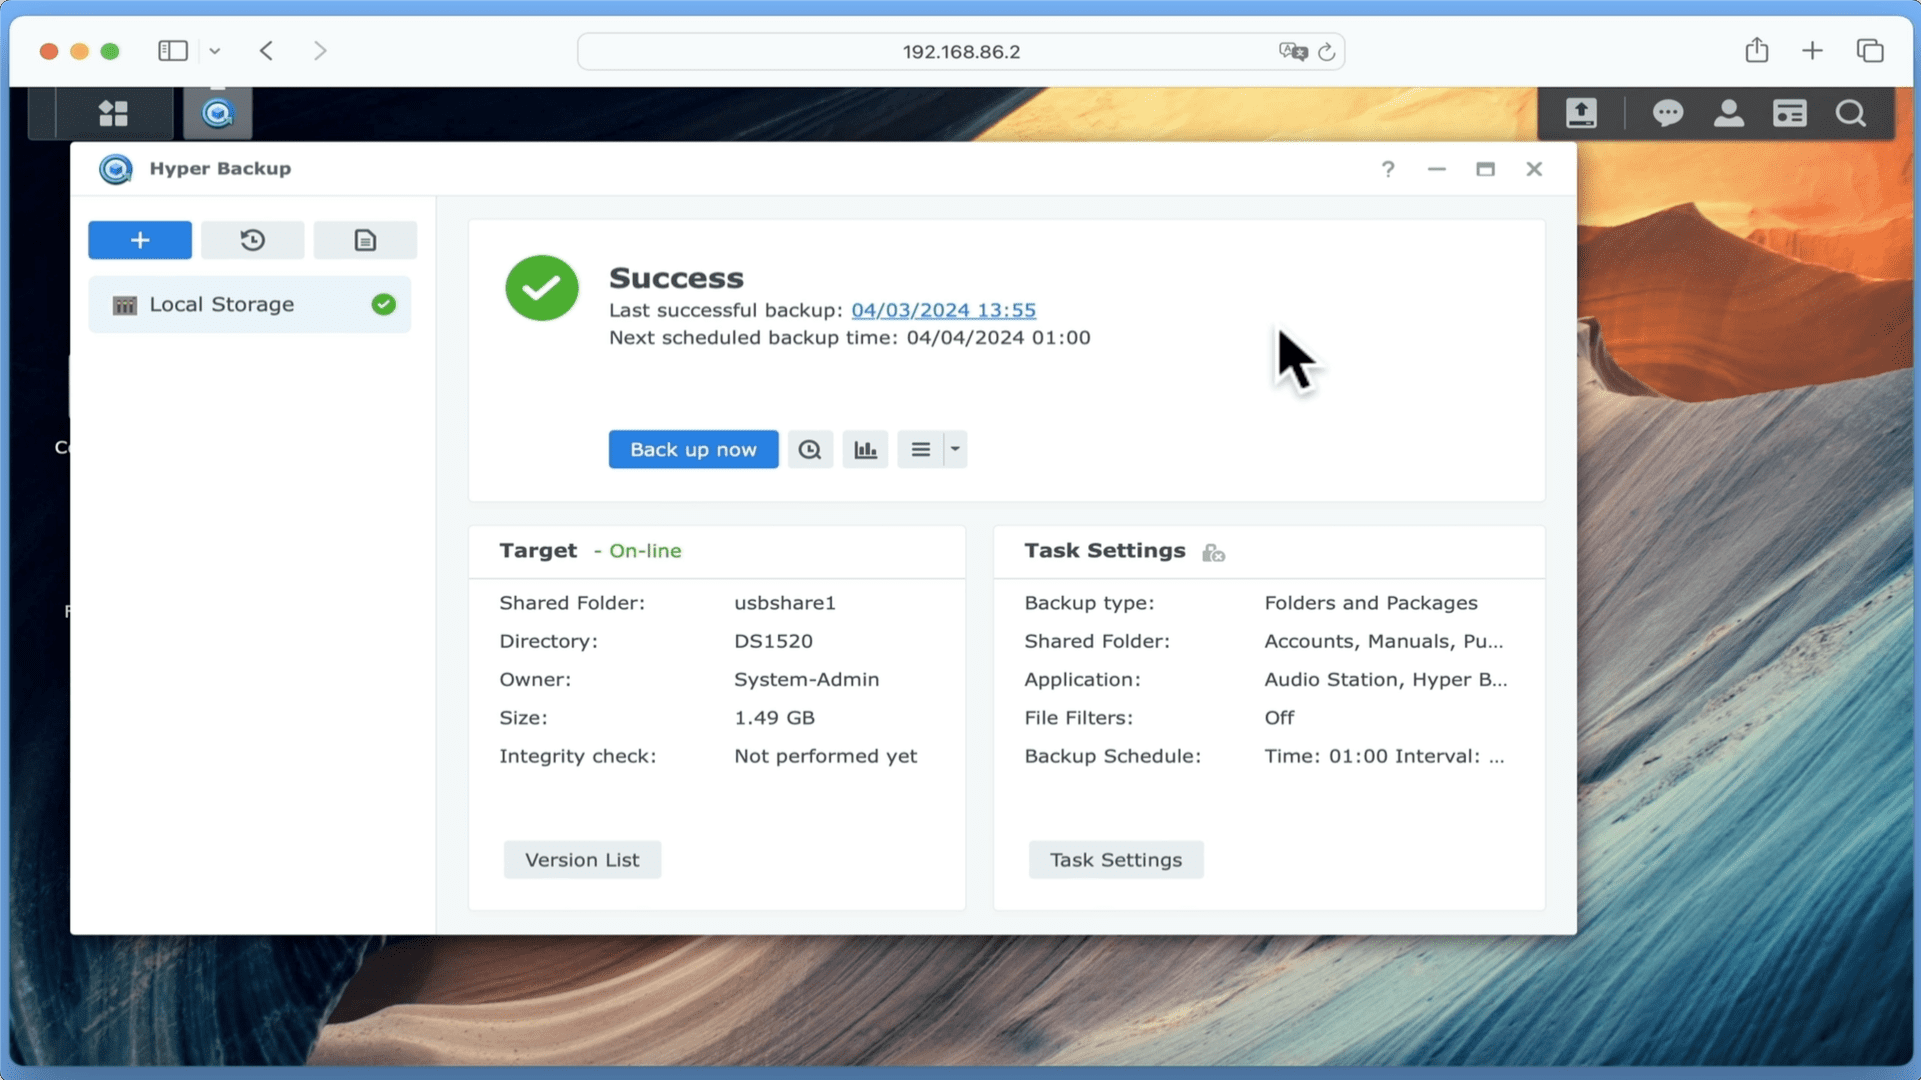Screen dimensions: 1921x1080
Task: Click the DS1520 directory value
Action: pos(773,641)
